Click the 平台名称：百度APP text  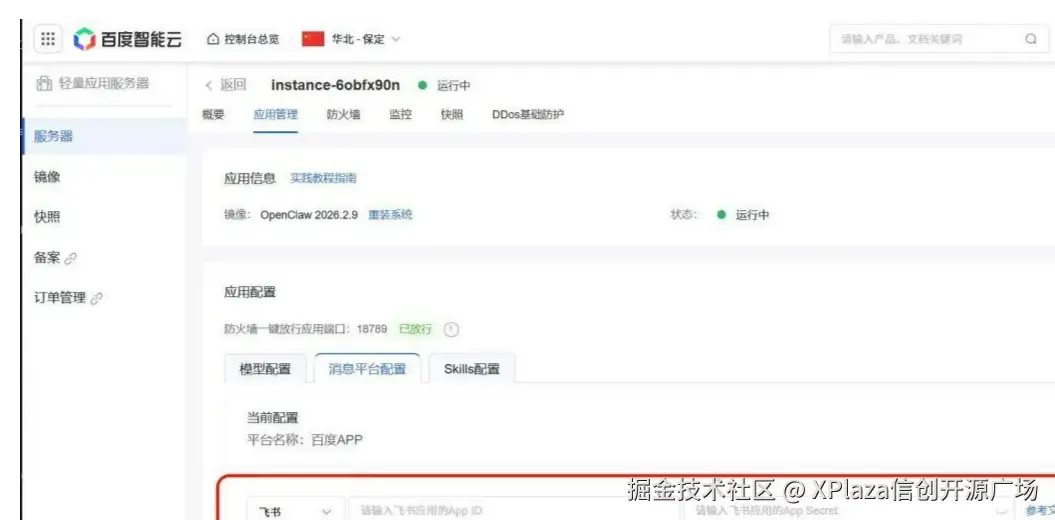pyautogui.click(x=305, y=441)
